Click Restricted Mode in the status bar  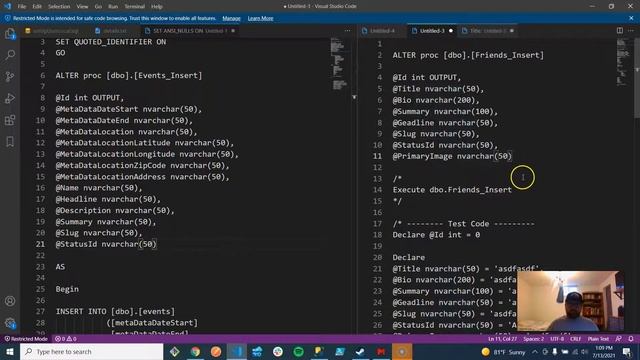(26, 339)
